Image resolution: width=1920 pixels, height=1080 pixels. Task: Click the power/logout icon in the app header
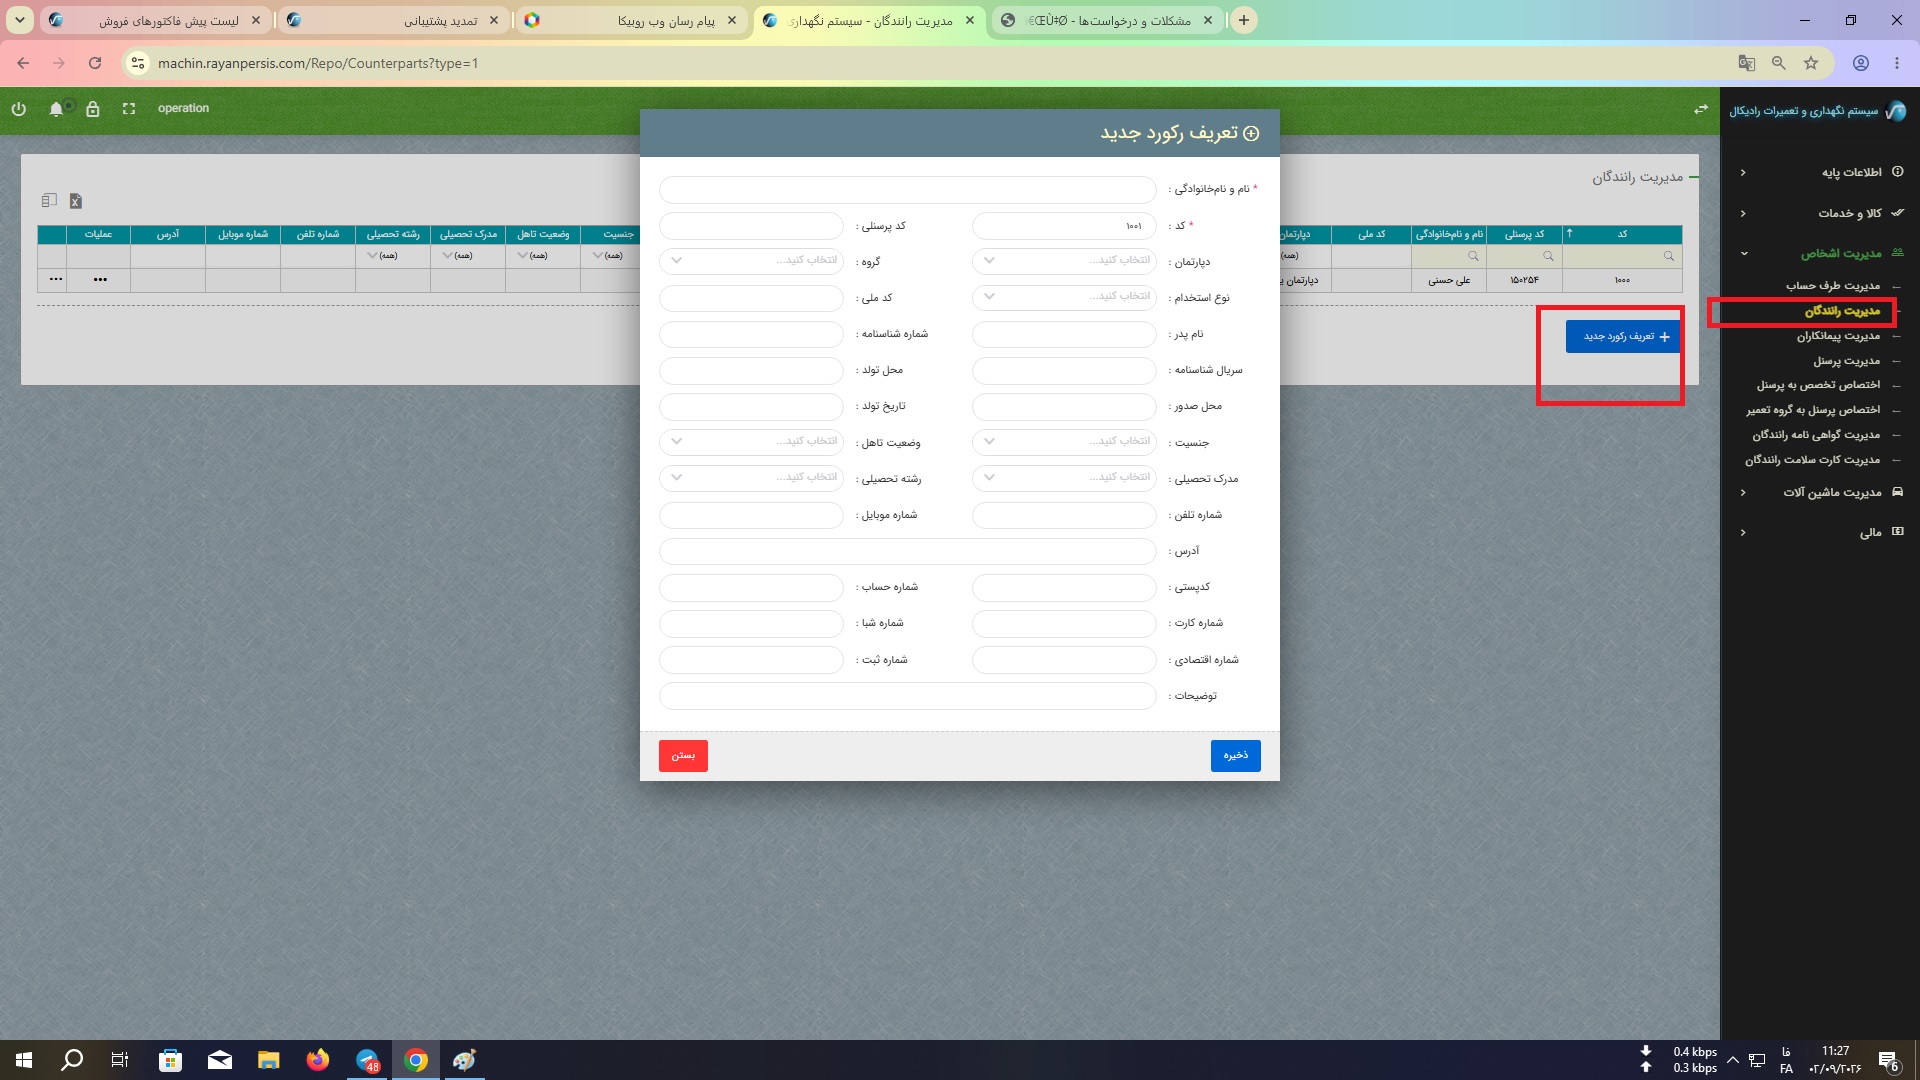coord(19,109)
